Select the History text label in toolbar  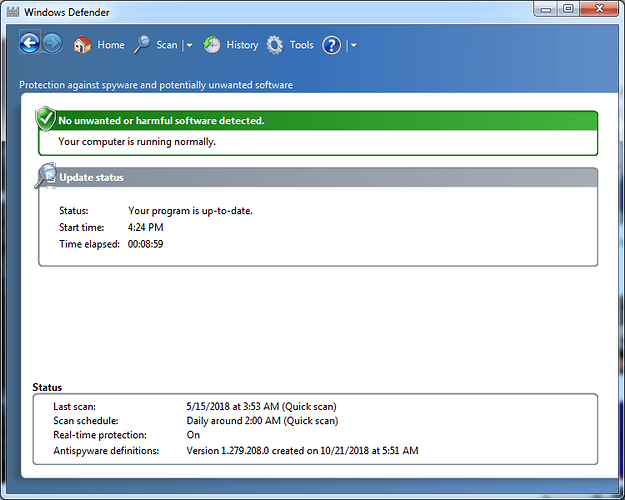pyautogui.click(x=242, y=45)
